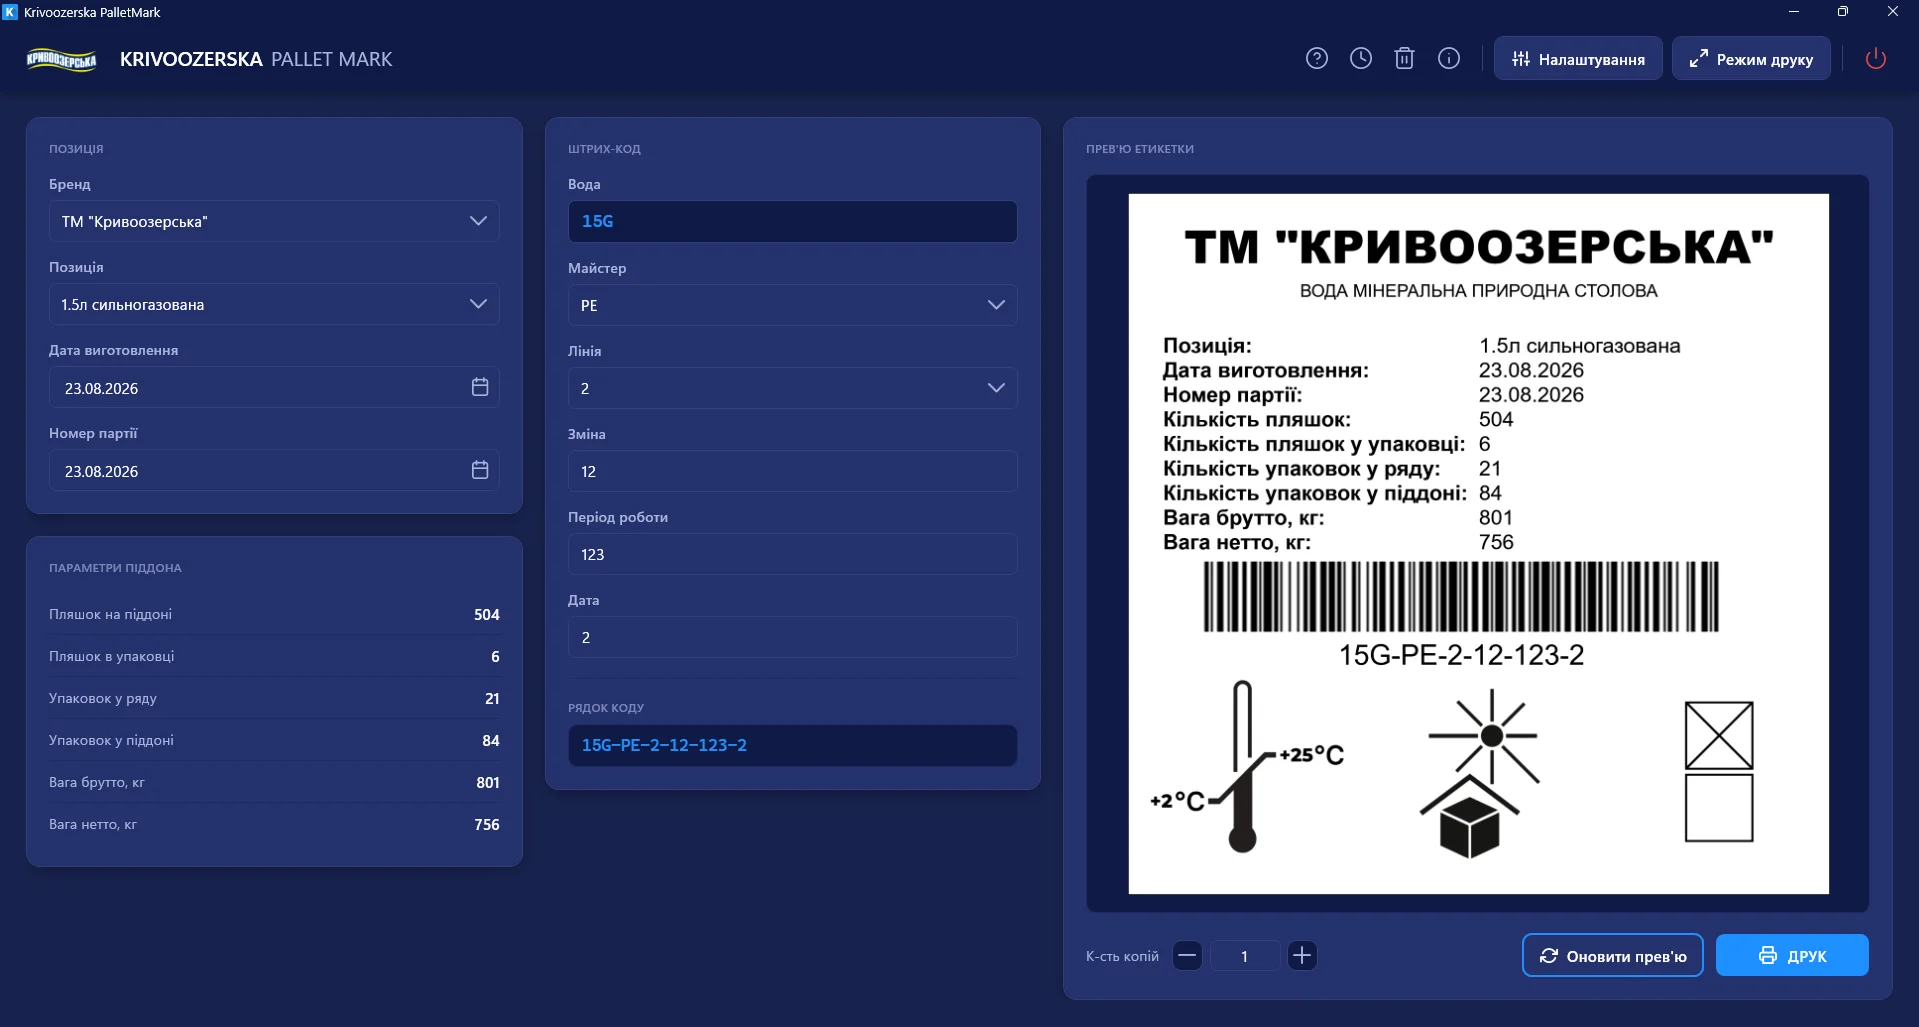Click the stacking limit boxes symbol on label

[x=1719, y=772]
